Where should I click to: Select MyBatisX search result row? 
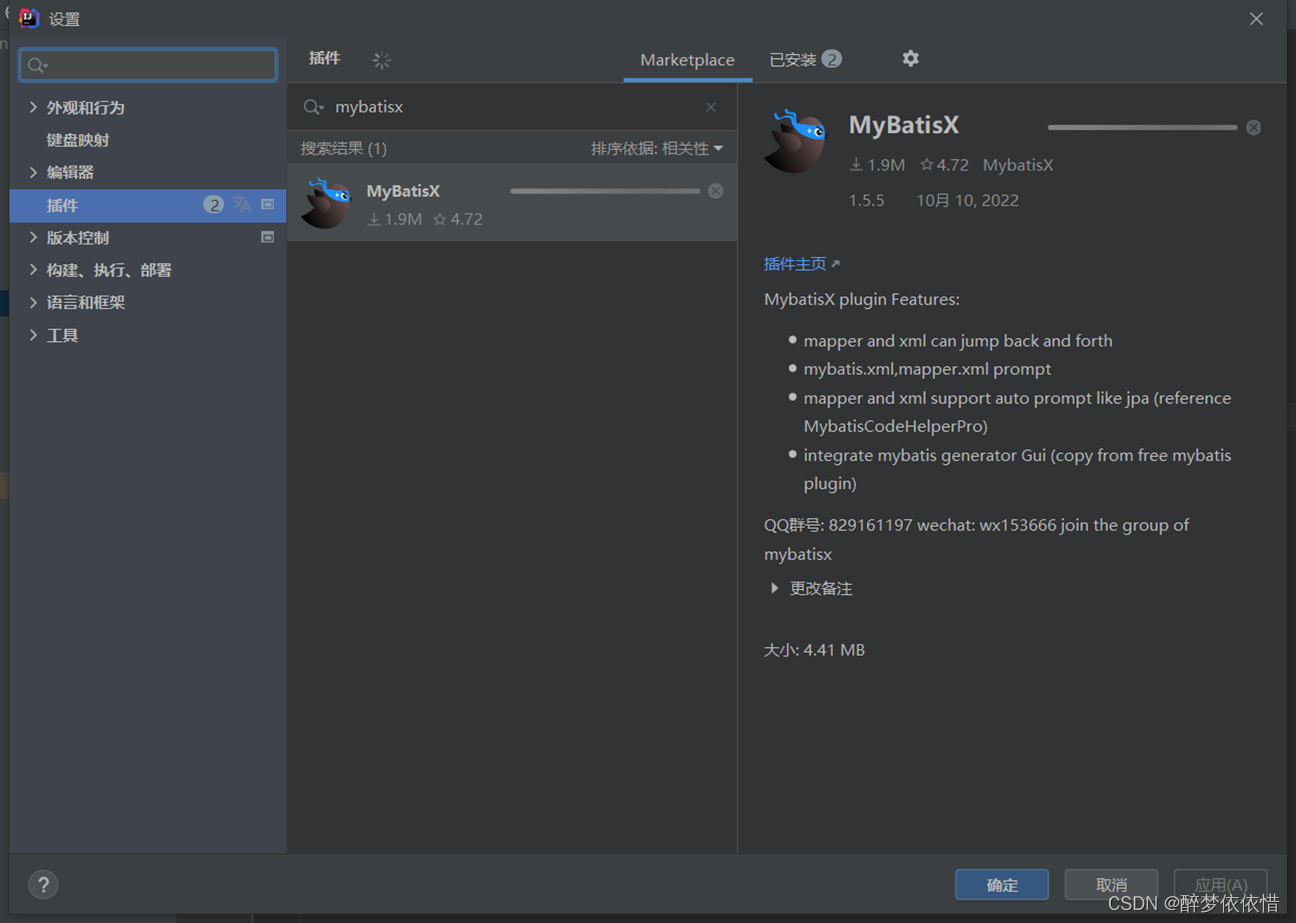point(512,203)
